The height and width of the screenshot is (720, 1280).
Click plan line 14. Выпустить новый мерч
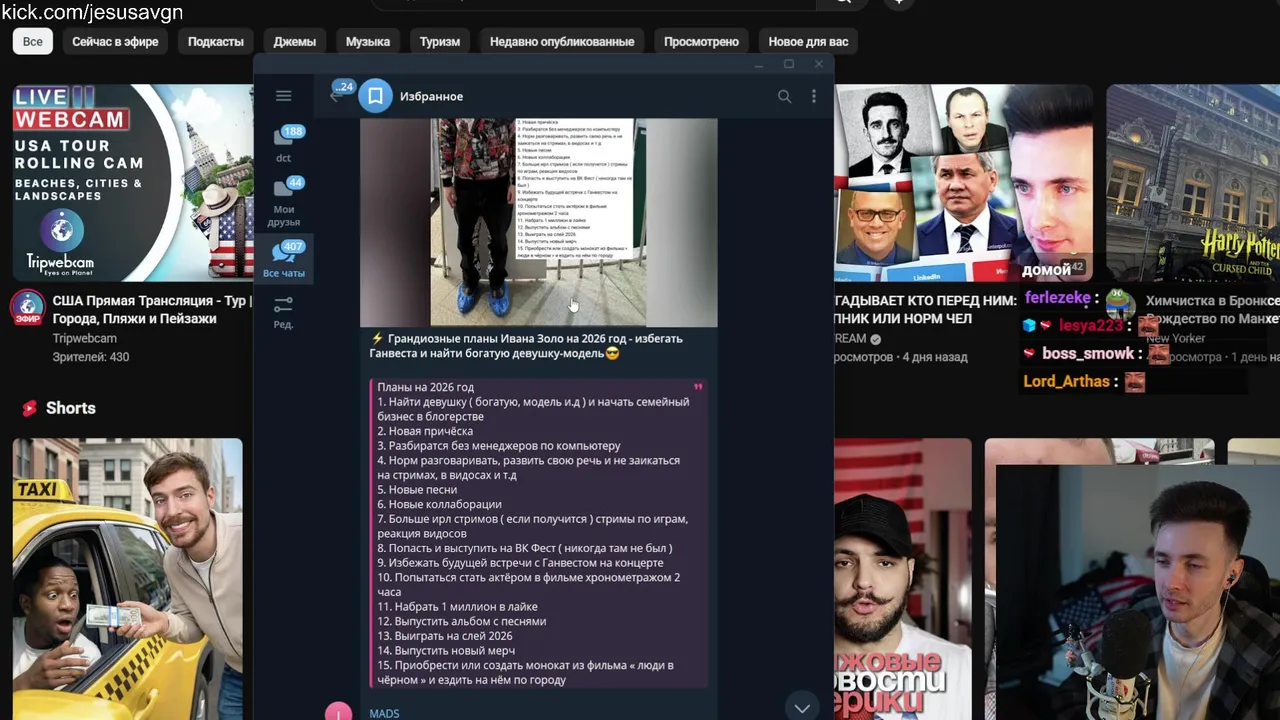446,650
